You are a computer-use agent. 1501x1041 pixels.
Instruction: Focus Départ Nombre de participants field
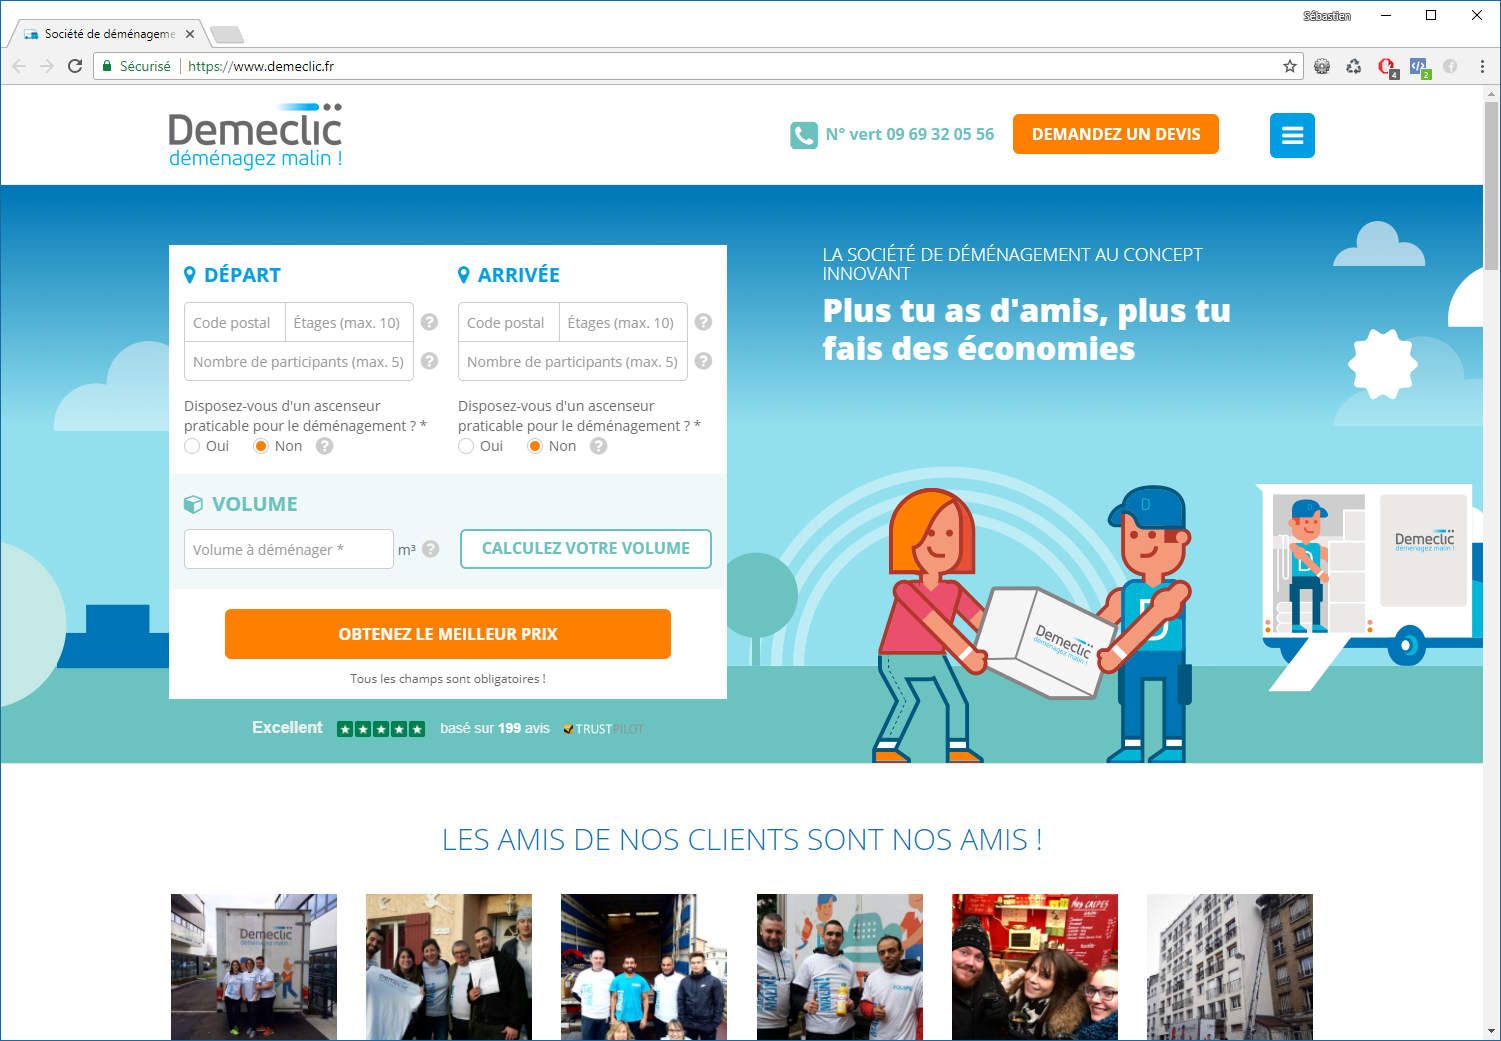(299, 361)
